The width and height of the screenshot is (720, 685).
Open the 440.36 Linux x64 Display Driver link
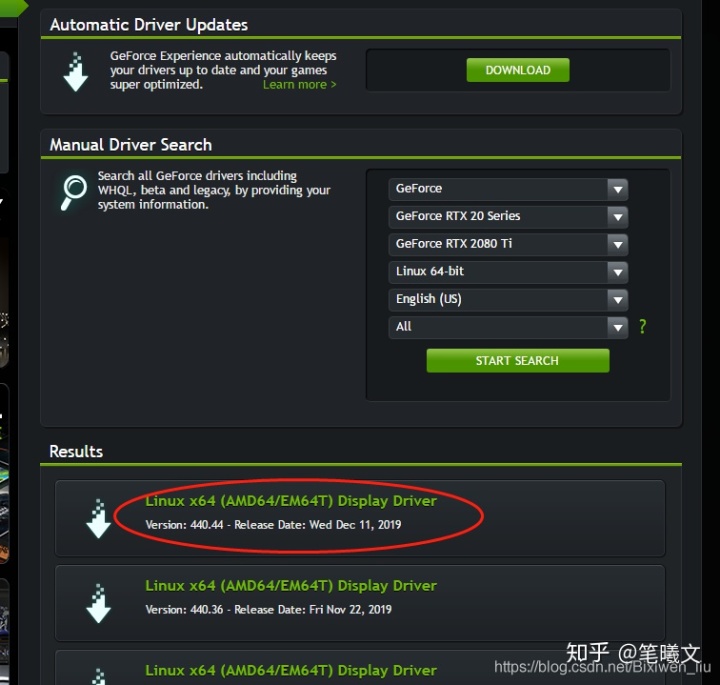[x=291, y=586]
